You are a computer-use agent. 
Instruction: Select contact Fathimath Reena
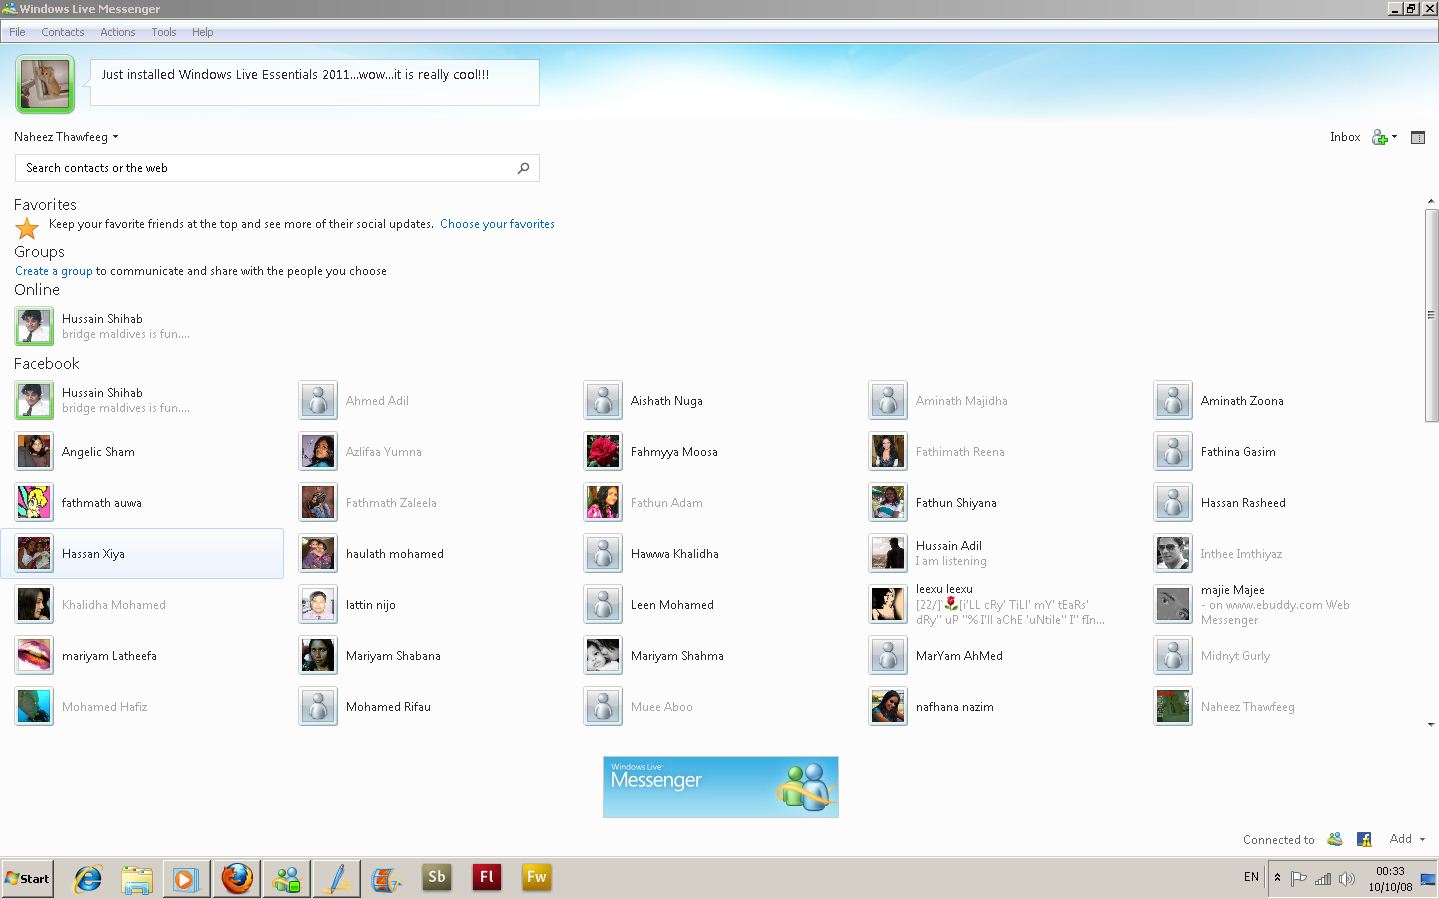[960, 452]
